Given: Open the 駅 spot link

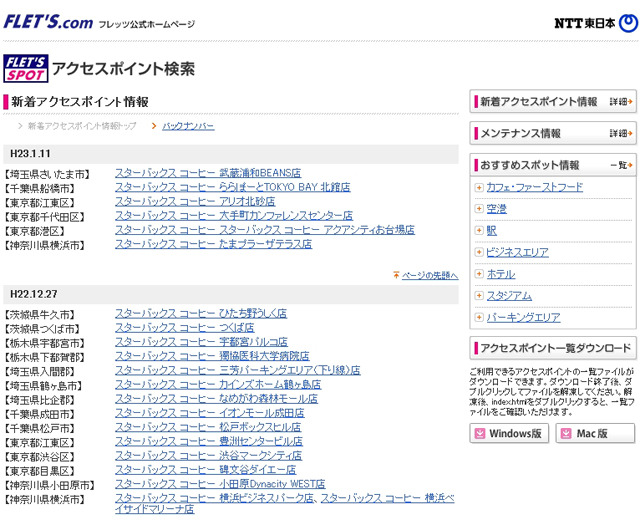Looking at the screenshot, I should click(x=491, y=231).
